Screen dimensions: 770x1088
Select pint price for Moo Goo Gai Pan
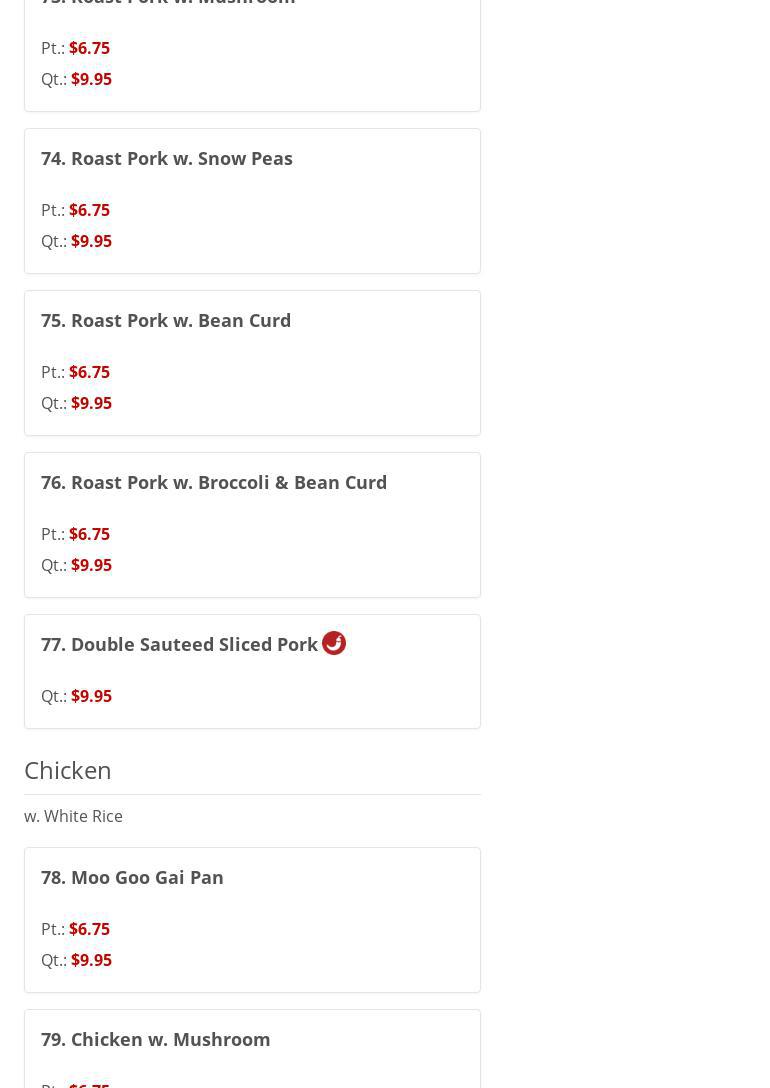click(x=89, y=929)
